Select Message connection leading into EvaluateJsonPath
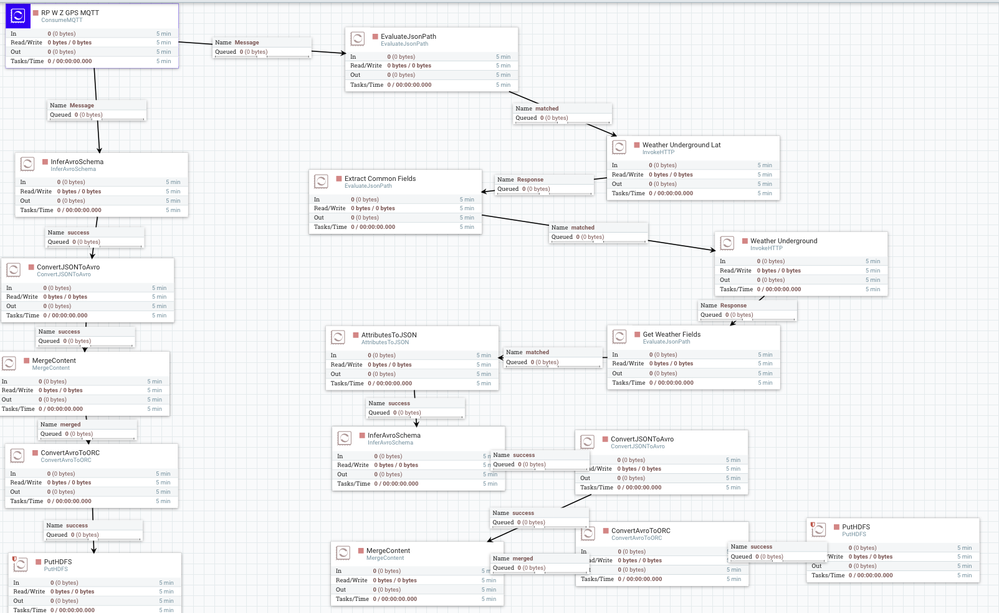Image resolution: width=999 pixels, height=613 pixels. click(x=262, y=47)
